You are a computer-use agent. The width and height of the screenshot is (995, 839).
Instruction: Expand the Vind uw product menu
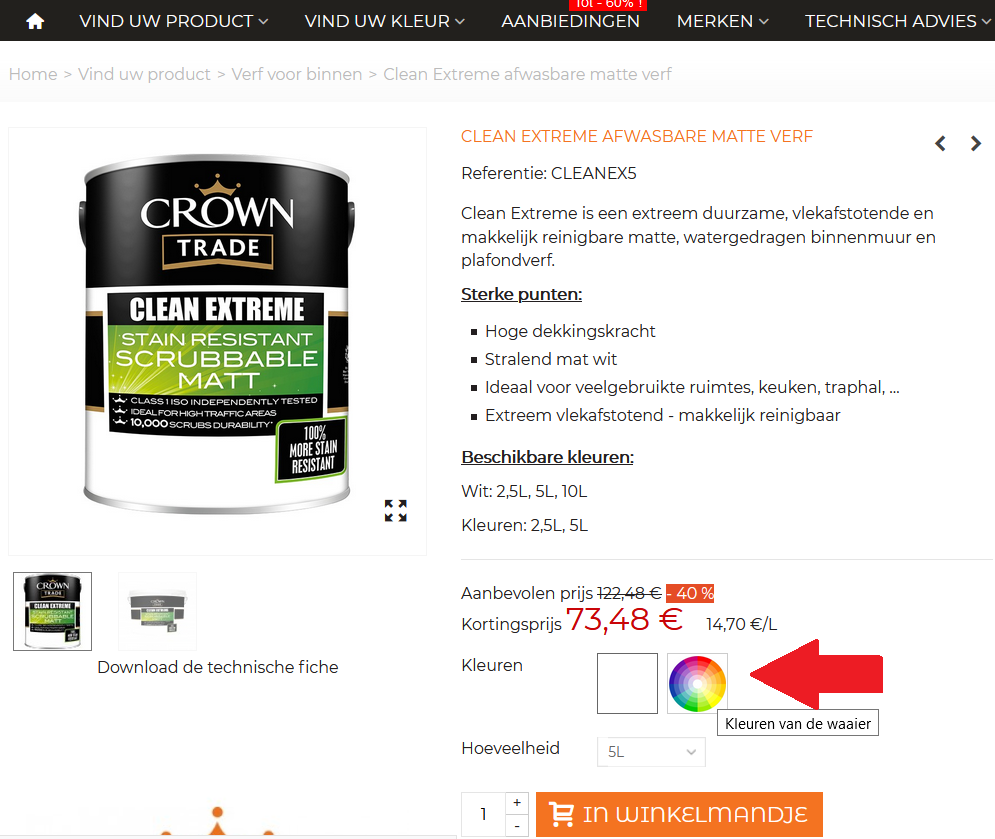(x=173, y=22)
